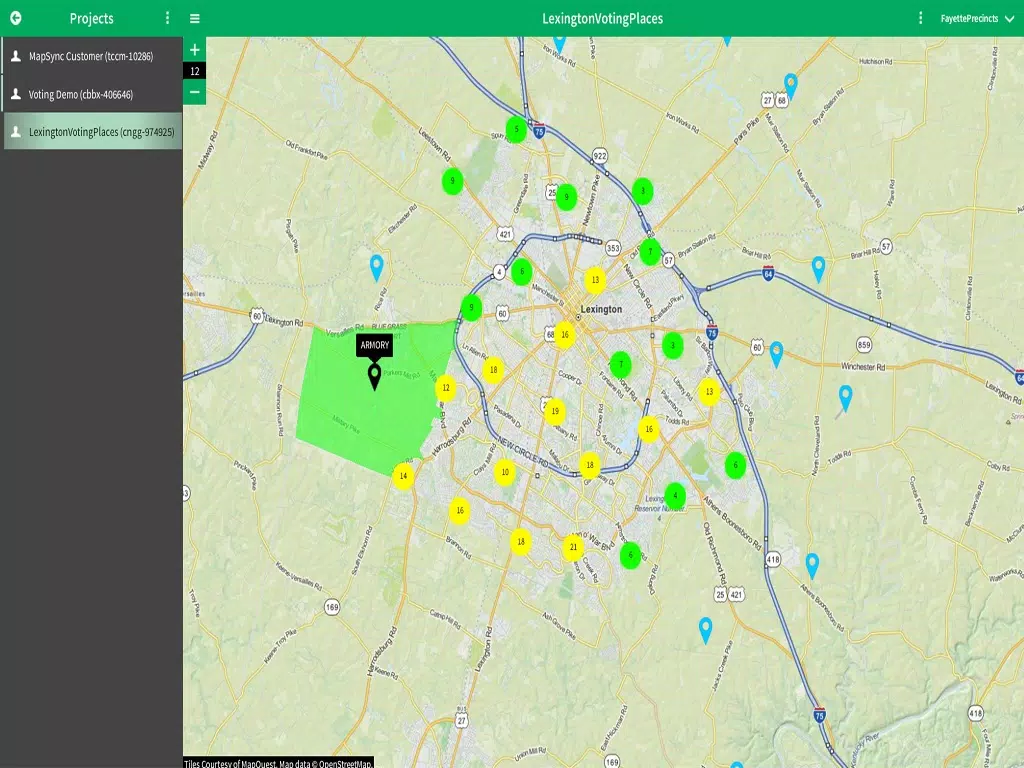Open yellow cluster 16 near Todds Rd
This screenshot has height=768, width=1024.
(x=648, y=429)
